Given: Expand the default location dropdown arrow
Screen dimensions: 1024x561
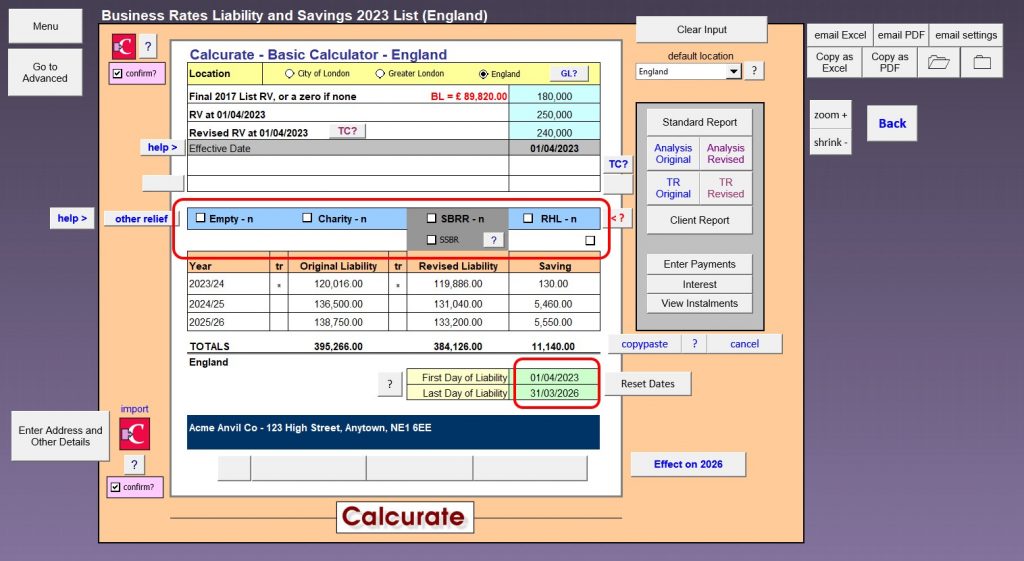Looking at the screenshot, I should point(733,72).
